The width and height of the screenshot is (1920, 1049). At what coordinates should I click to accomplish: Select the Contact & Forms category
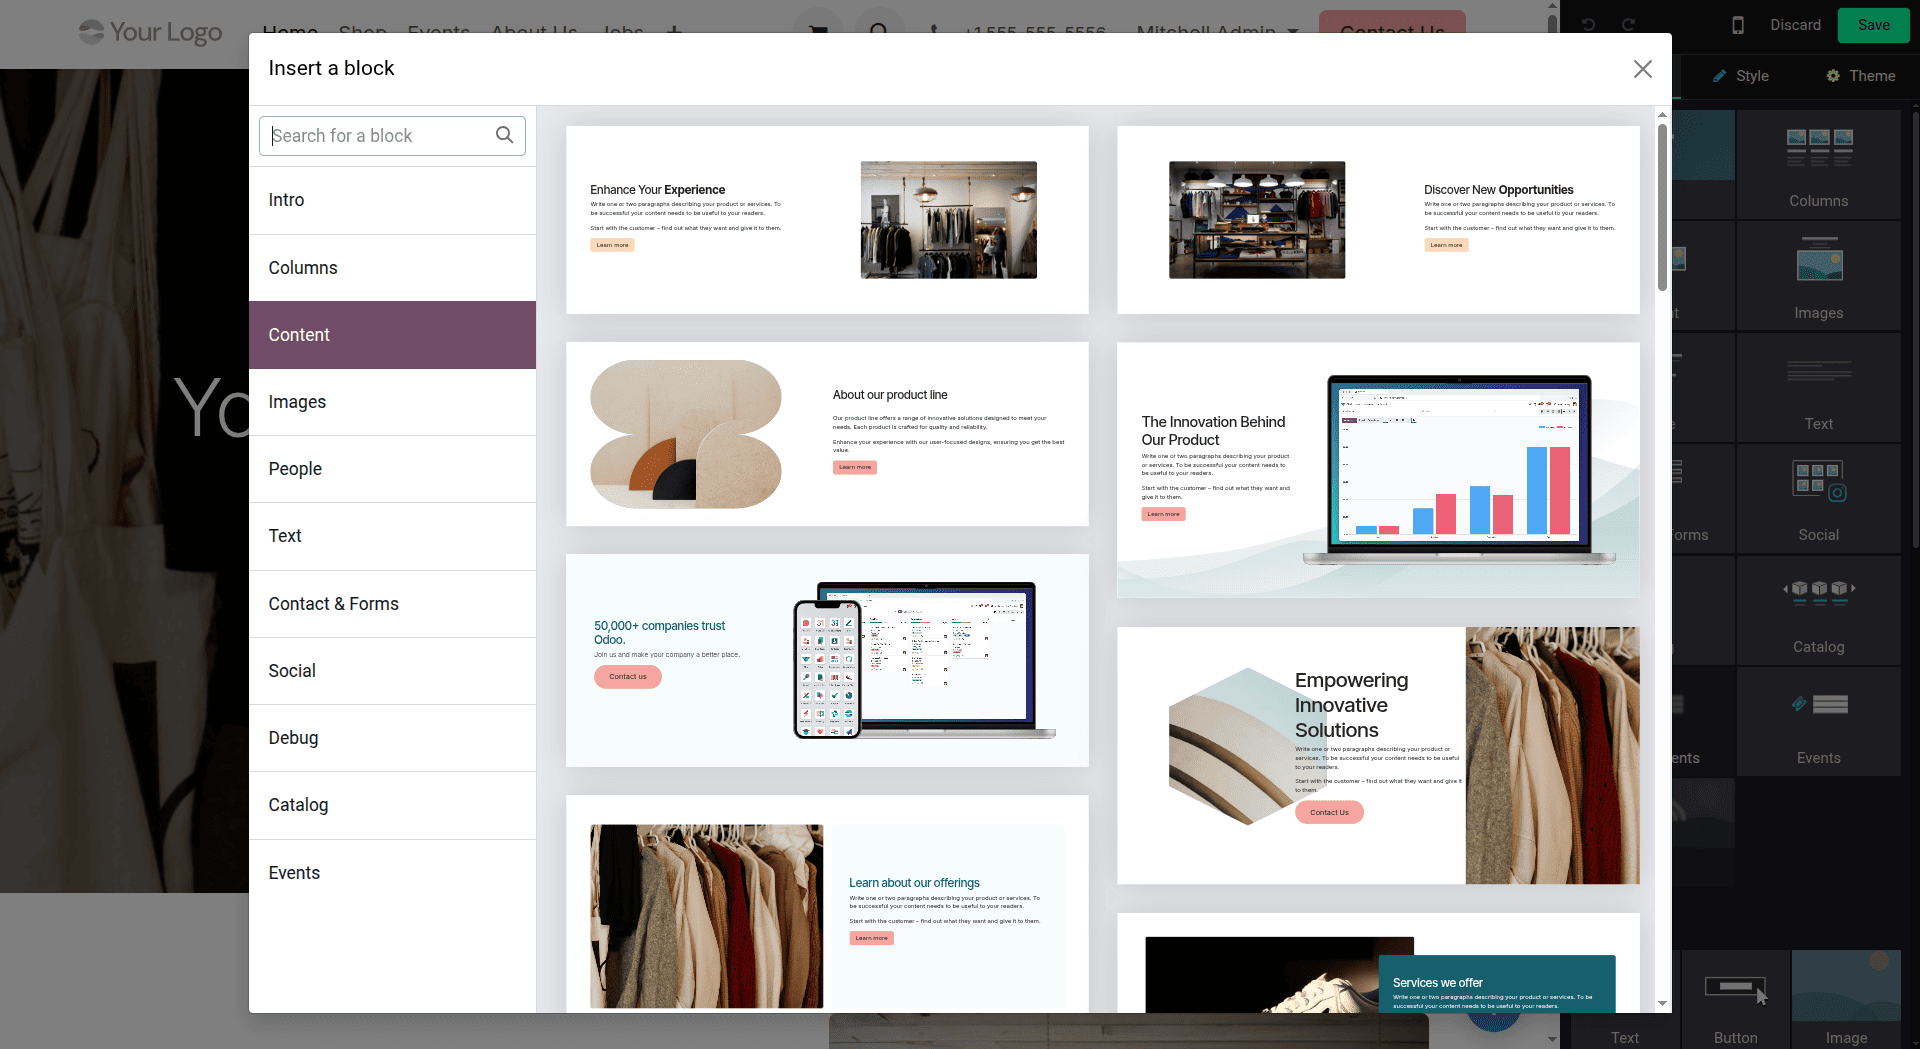392,604
